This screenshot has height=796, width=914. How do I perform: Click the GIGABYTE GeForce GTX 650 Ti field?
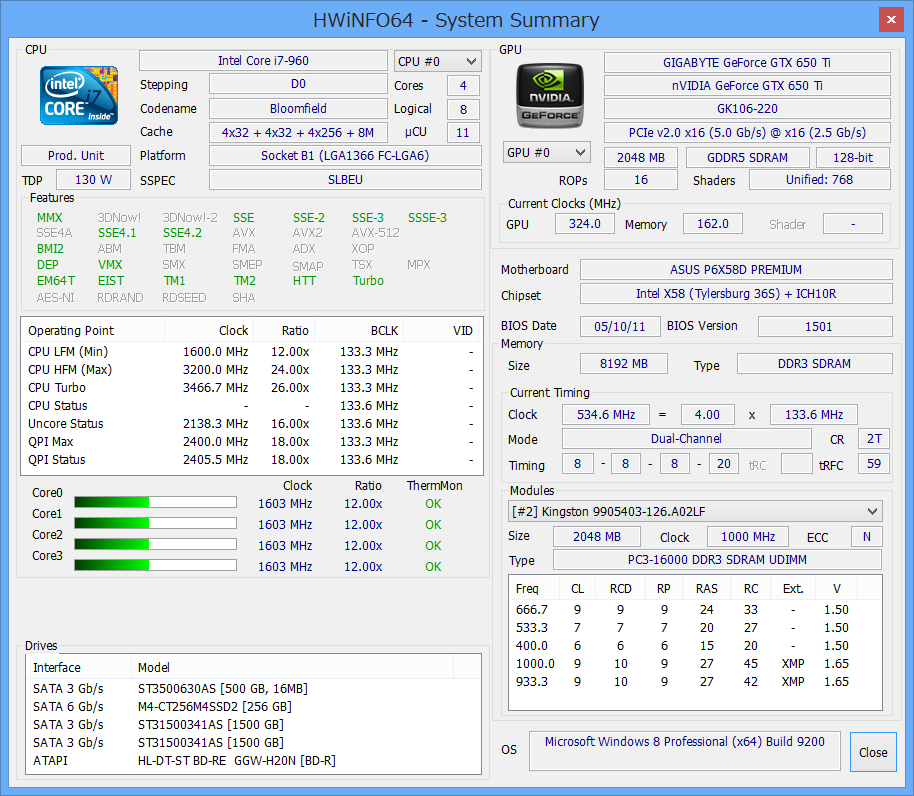point(747,62)
